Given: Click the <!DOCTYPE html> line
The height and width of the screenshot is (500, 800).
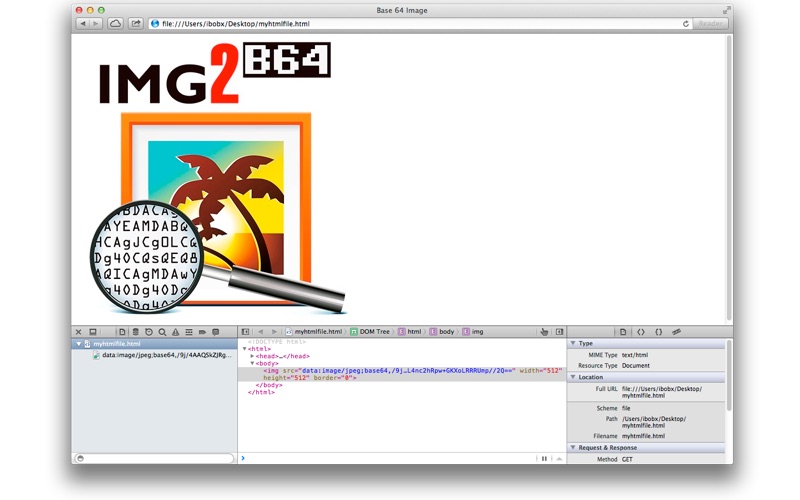Looking at the screenshot, I should (277, 342).
